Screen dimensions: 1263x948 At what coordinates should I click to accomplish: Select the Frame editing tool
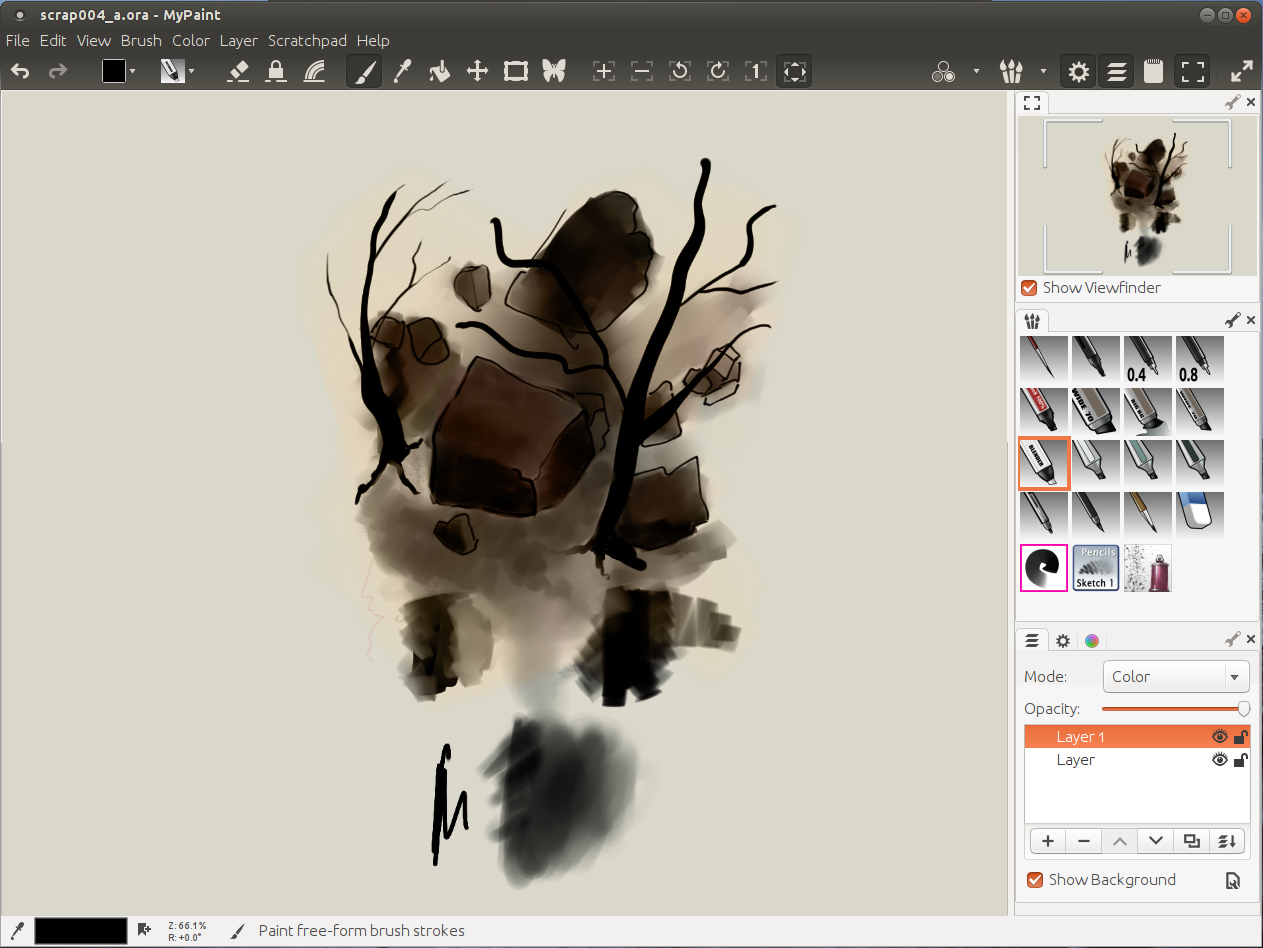coord(515,71)
